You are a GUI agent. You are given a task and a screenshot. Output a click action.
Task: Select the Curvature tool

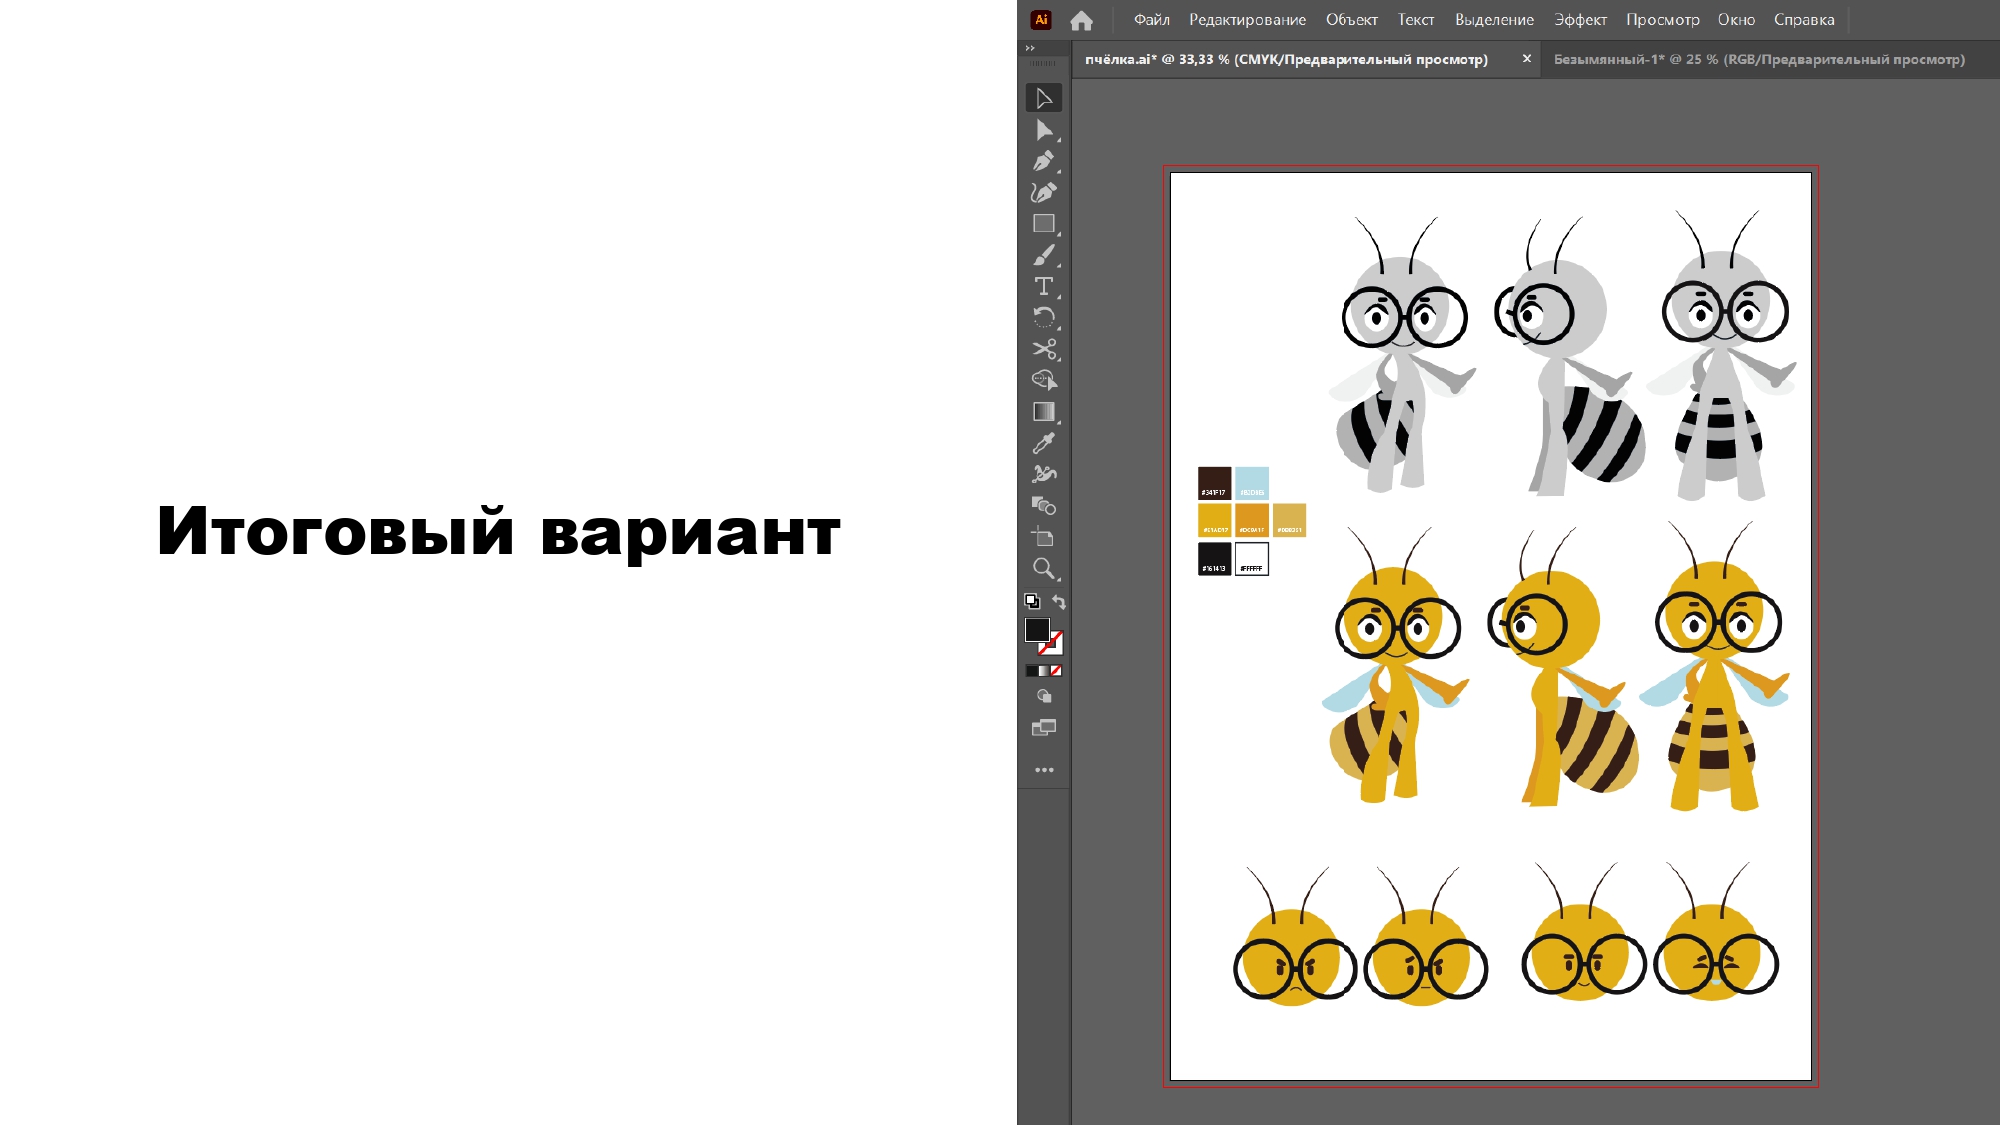(x=1043, y=192)
